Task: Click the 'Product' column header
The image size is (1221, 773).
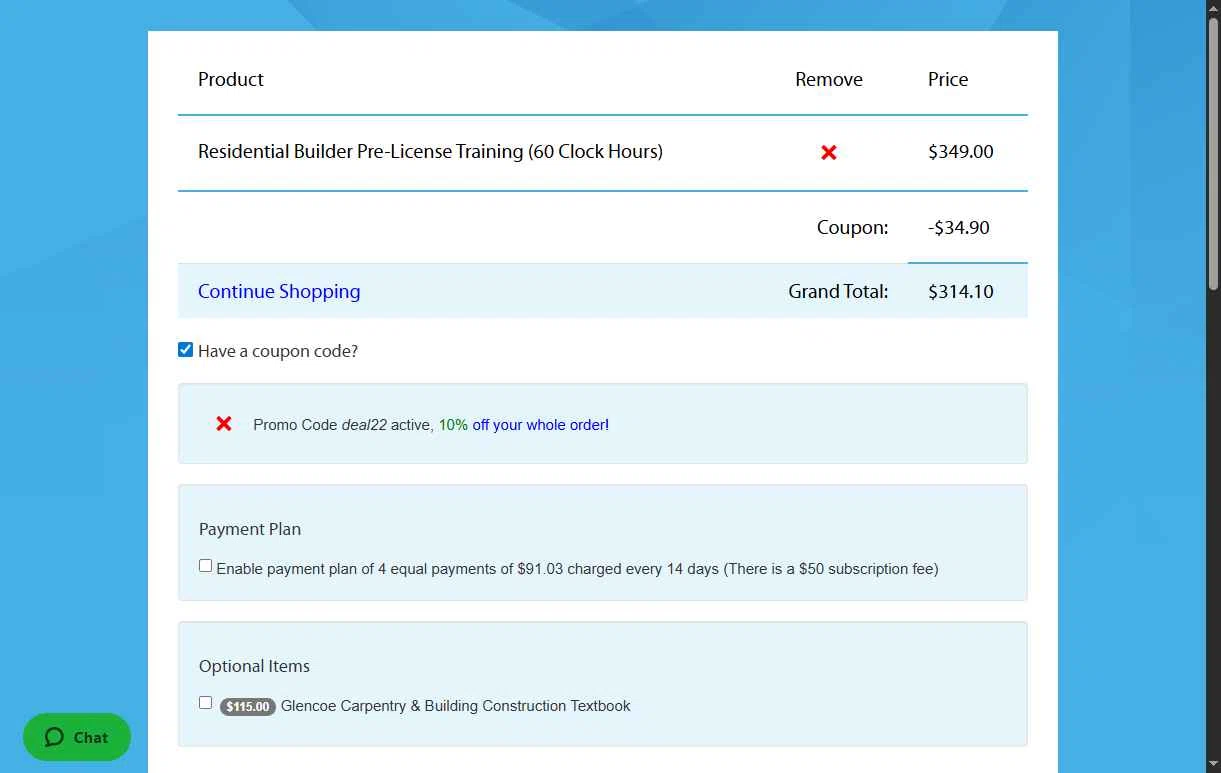Action: click(231, 79)
